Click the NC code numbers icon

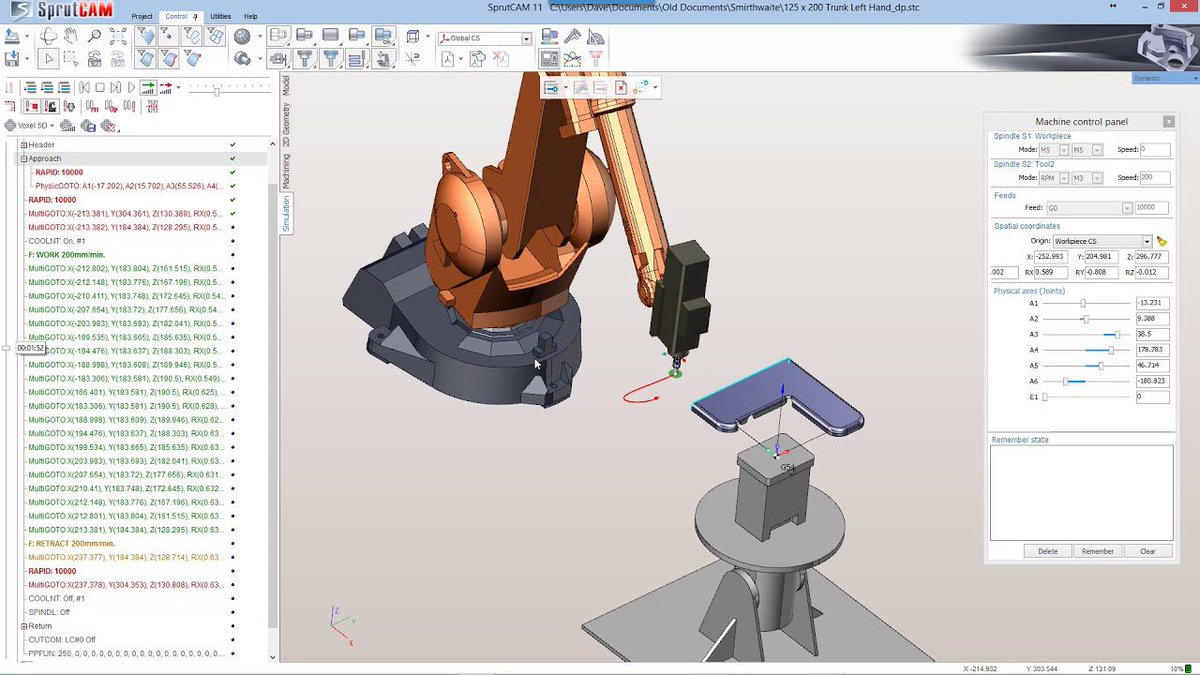pyautogui.click(x=153, y=106)
